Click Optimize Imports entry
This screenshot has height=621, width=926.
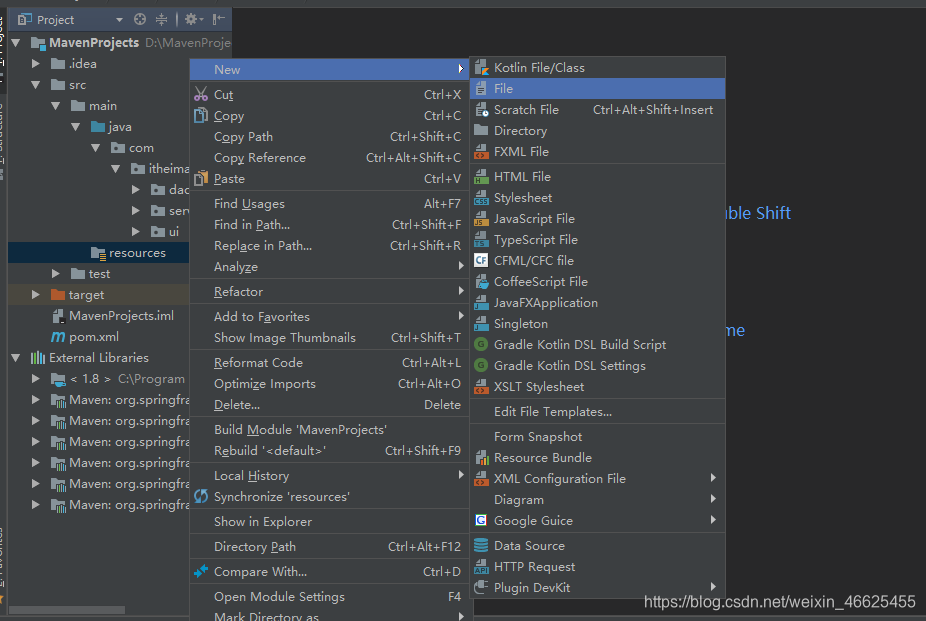(330, 384)
